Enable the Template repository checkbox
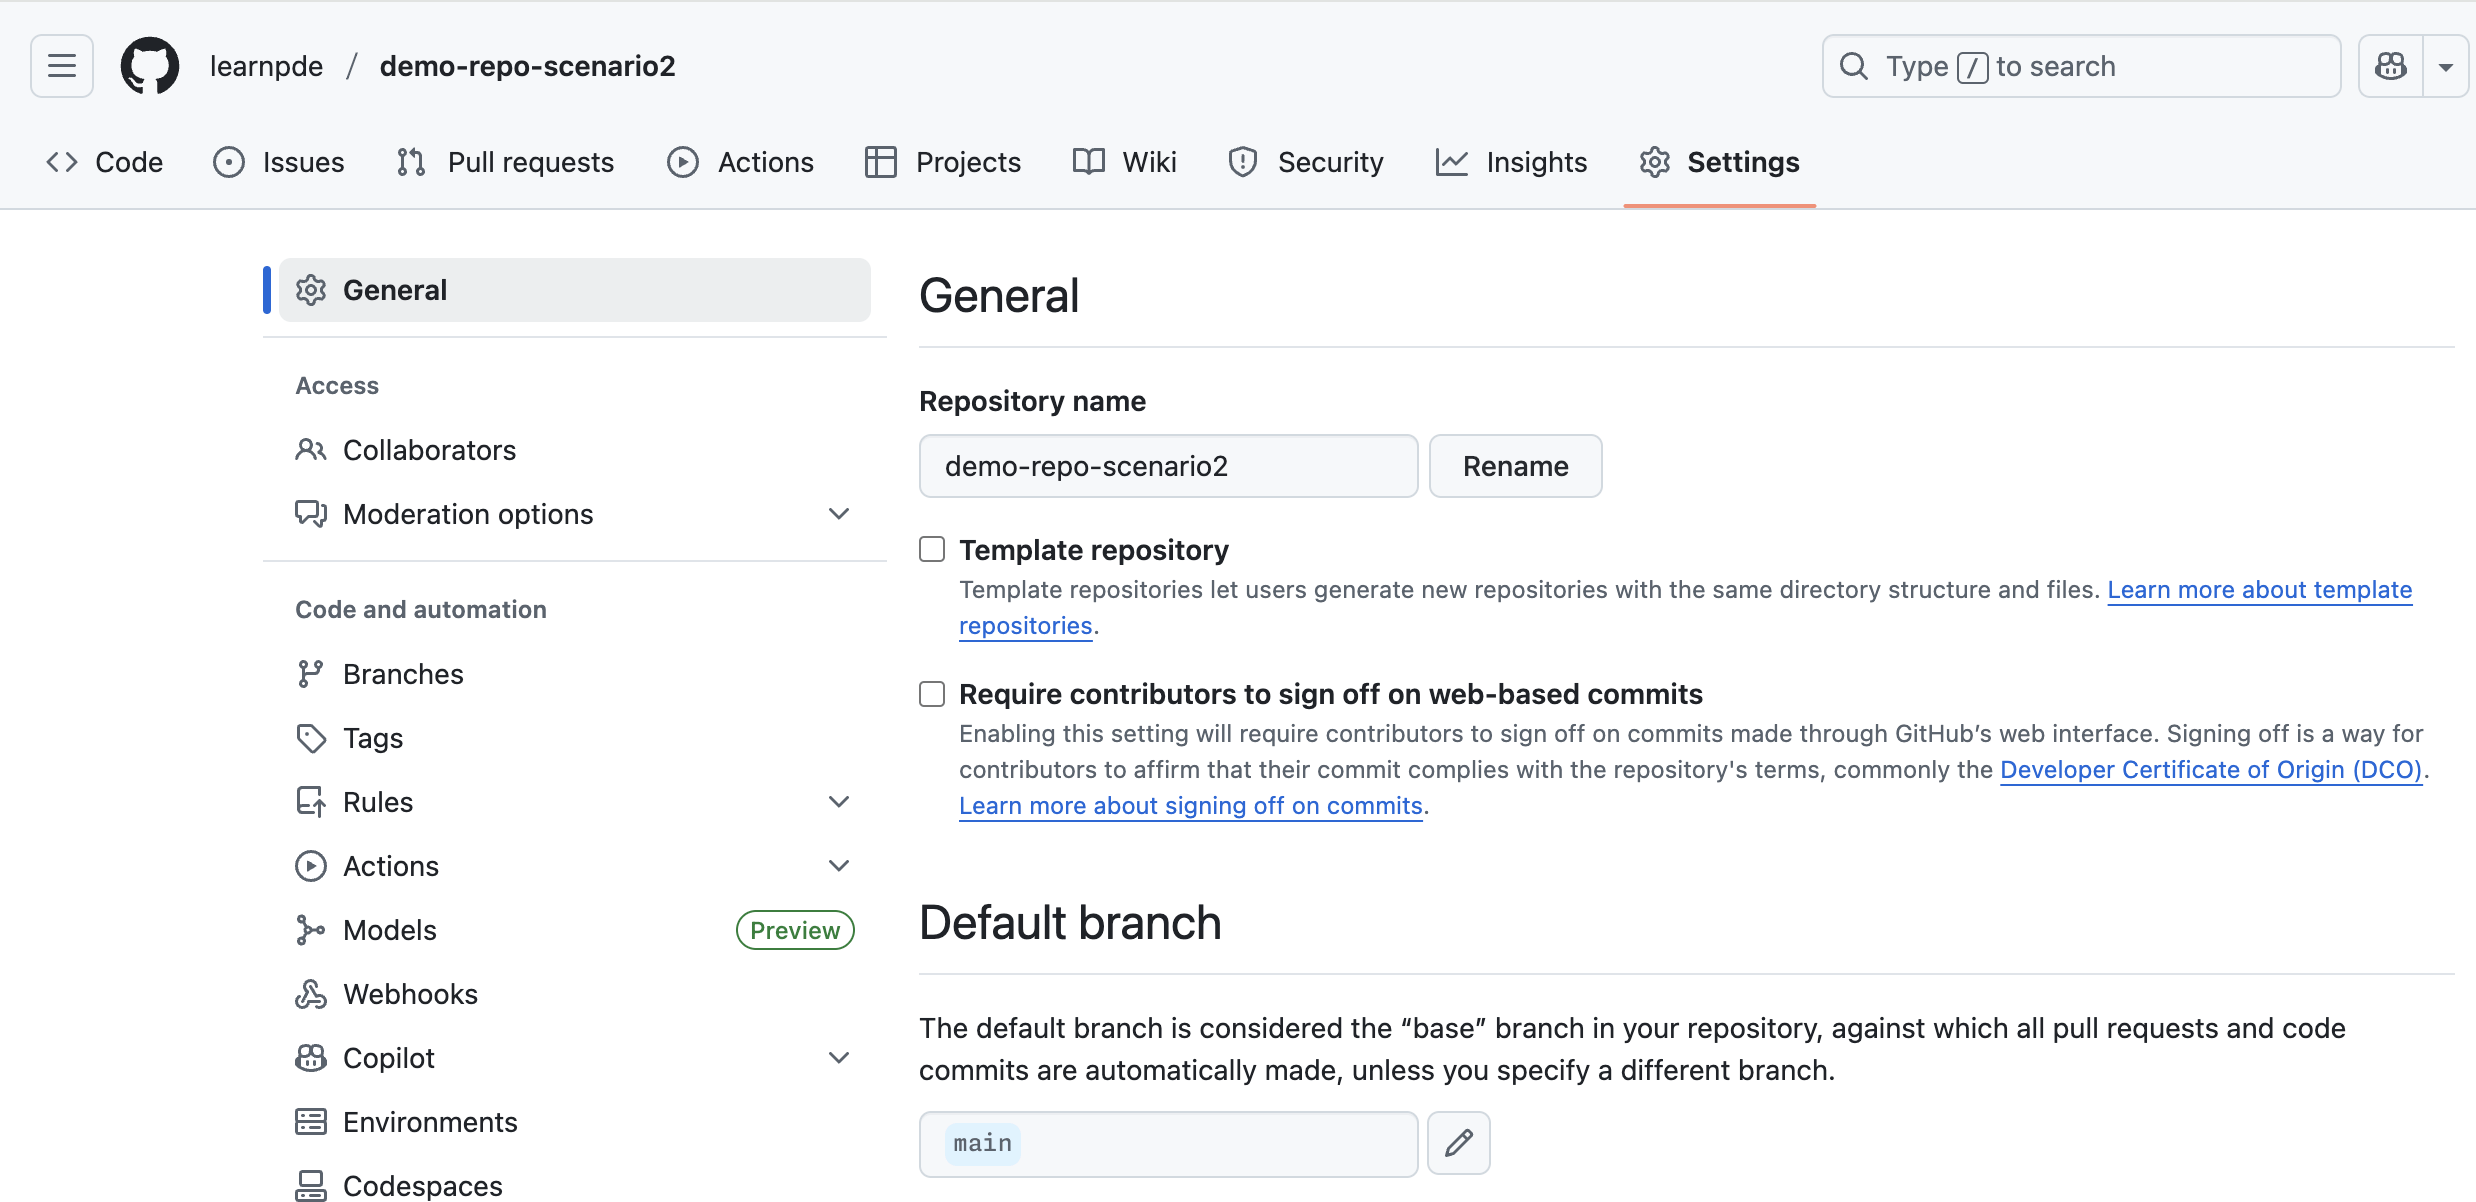Screen dimensions: 2476x1202 932,549
